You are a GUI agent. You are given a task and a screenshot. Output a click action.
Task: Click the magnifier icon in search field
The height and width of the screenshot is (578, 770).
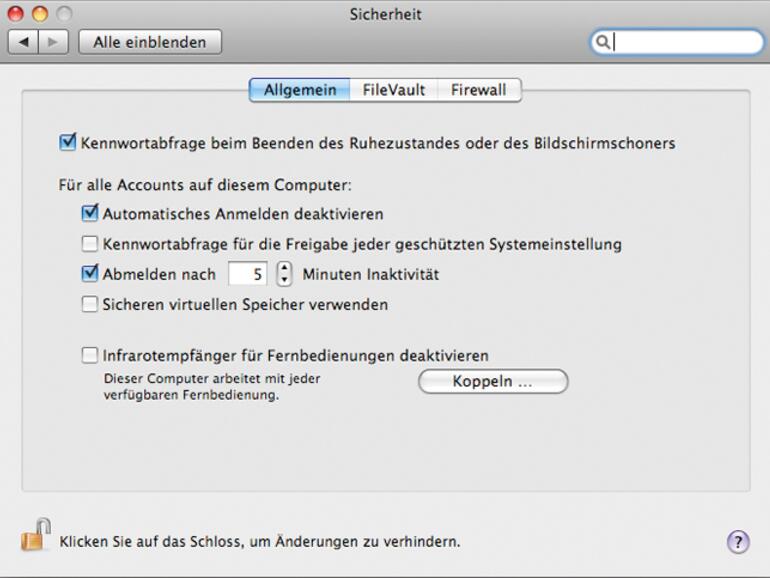coord(603,42)
